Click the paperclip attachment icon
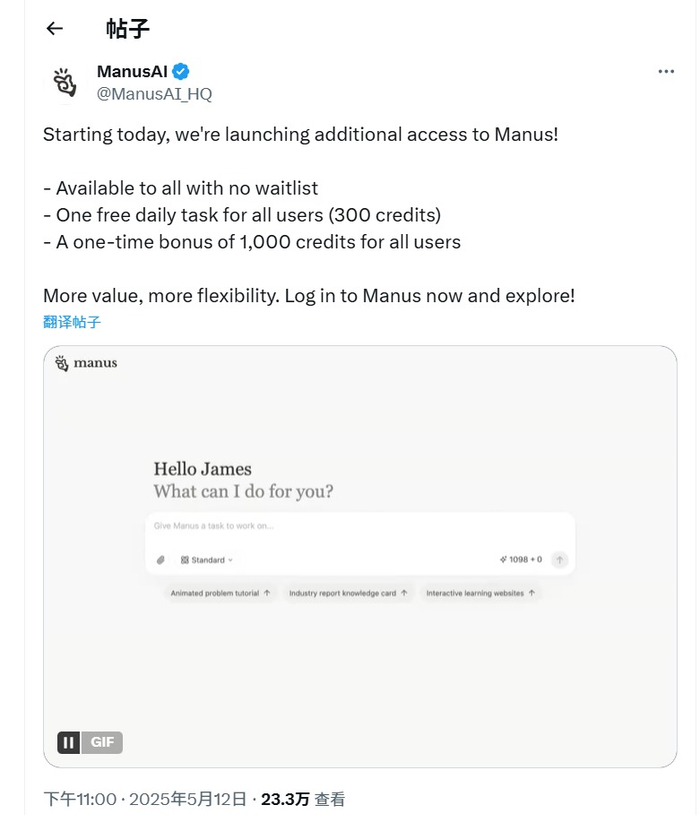The height and width of the screenshot is (815, 700). click(x=161, y=560)
